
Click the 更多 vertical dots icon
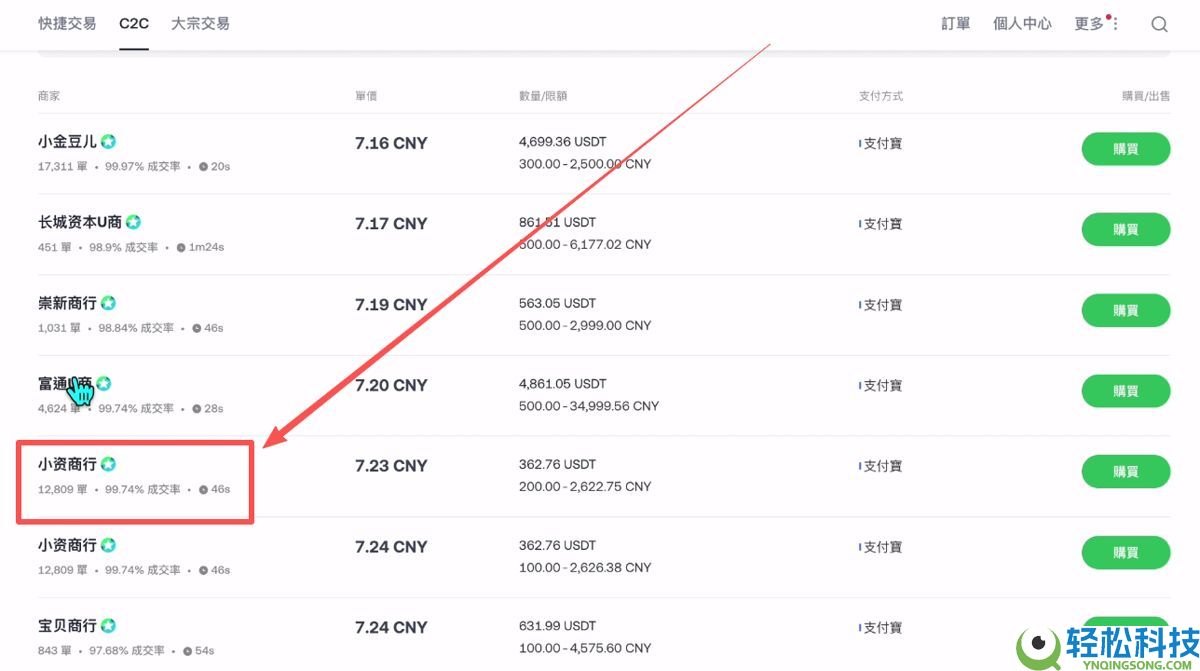pyautogui.click(x=1115, y=24)
